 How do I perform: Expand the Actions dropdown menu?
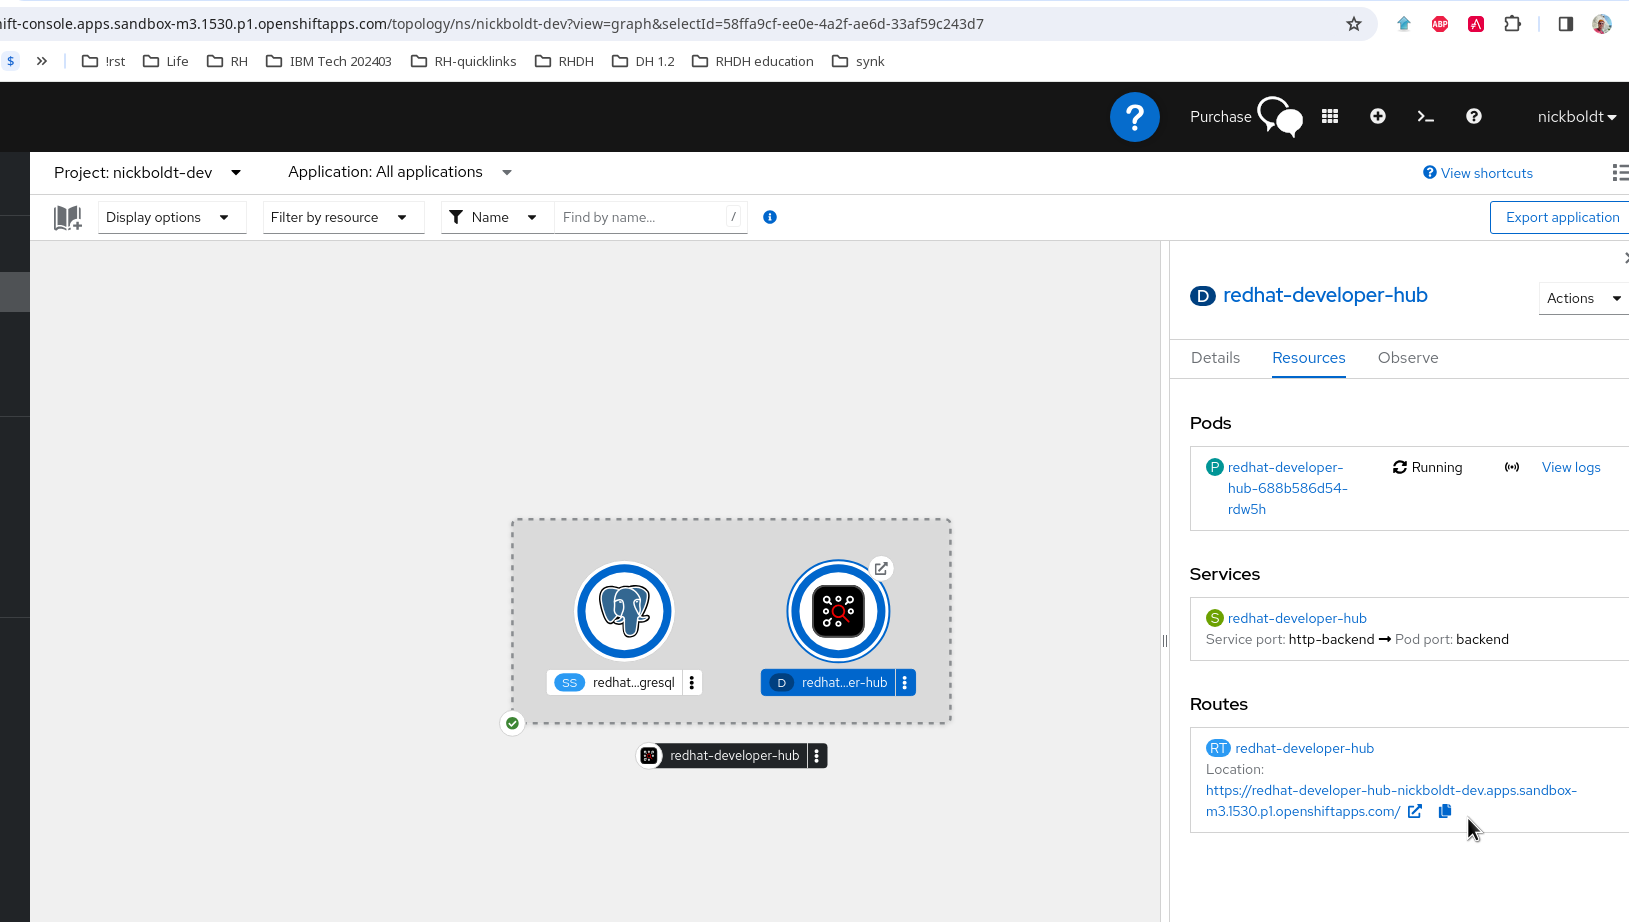coord(1583,299)
